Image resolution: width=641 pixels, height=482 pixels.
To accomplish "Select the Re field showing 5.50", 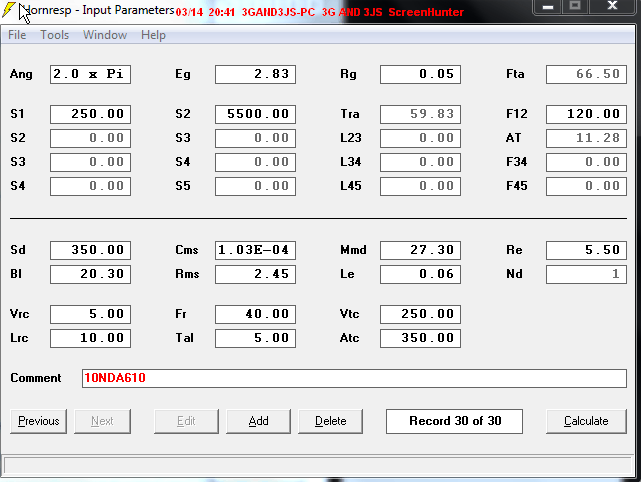I will coord(586,250).
